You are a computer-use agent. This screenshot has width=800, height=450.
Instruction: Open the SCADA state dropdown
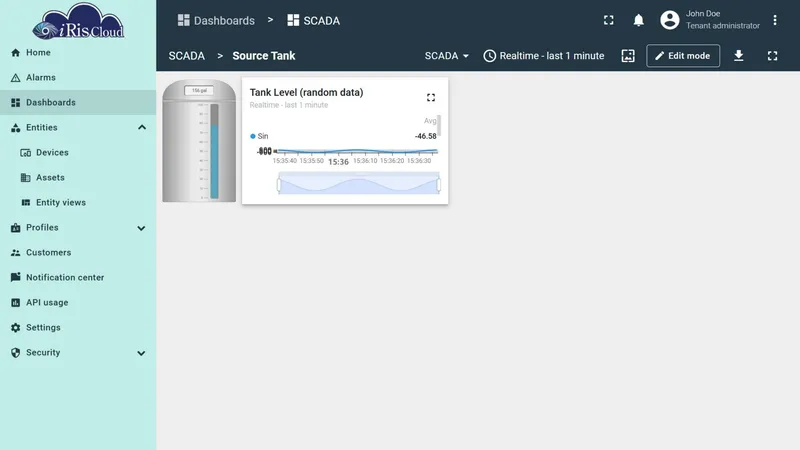(x=446, y=56)
